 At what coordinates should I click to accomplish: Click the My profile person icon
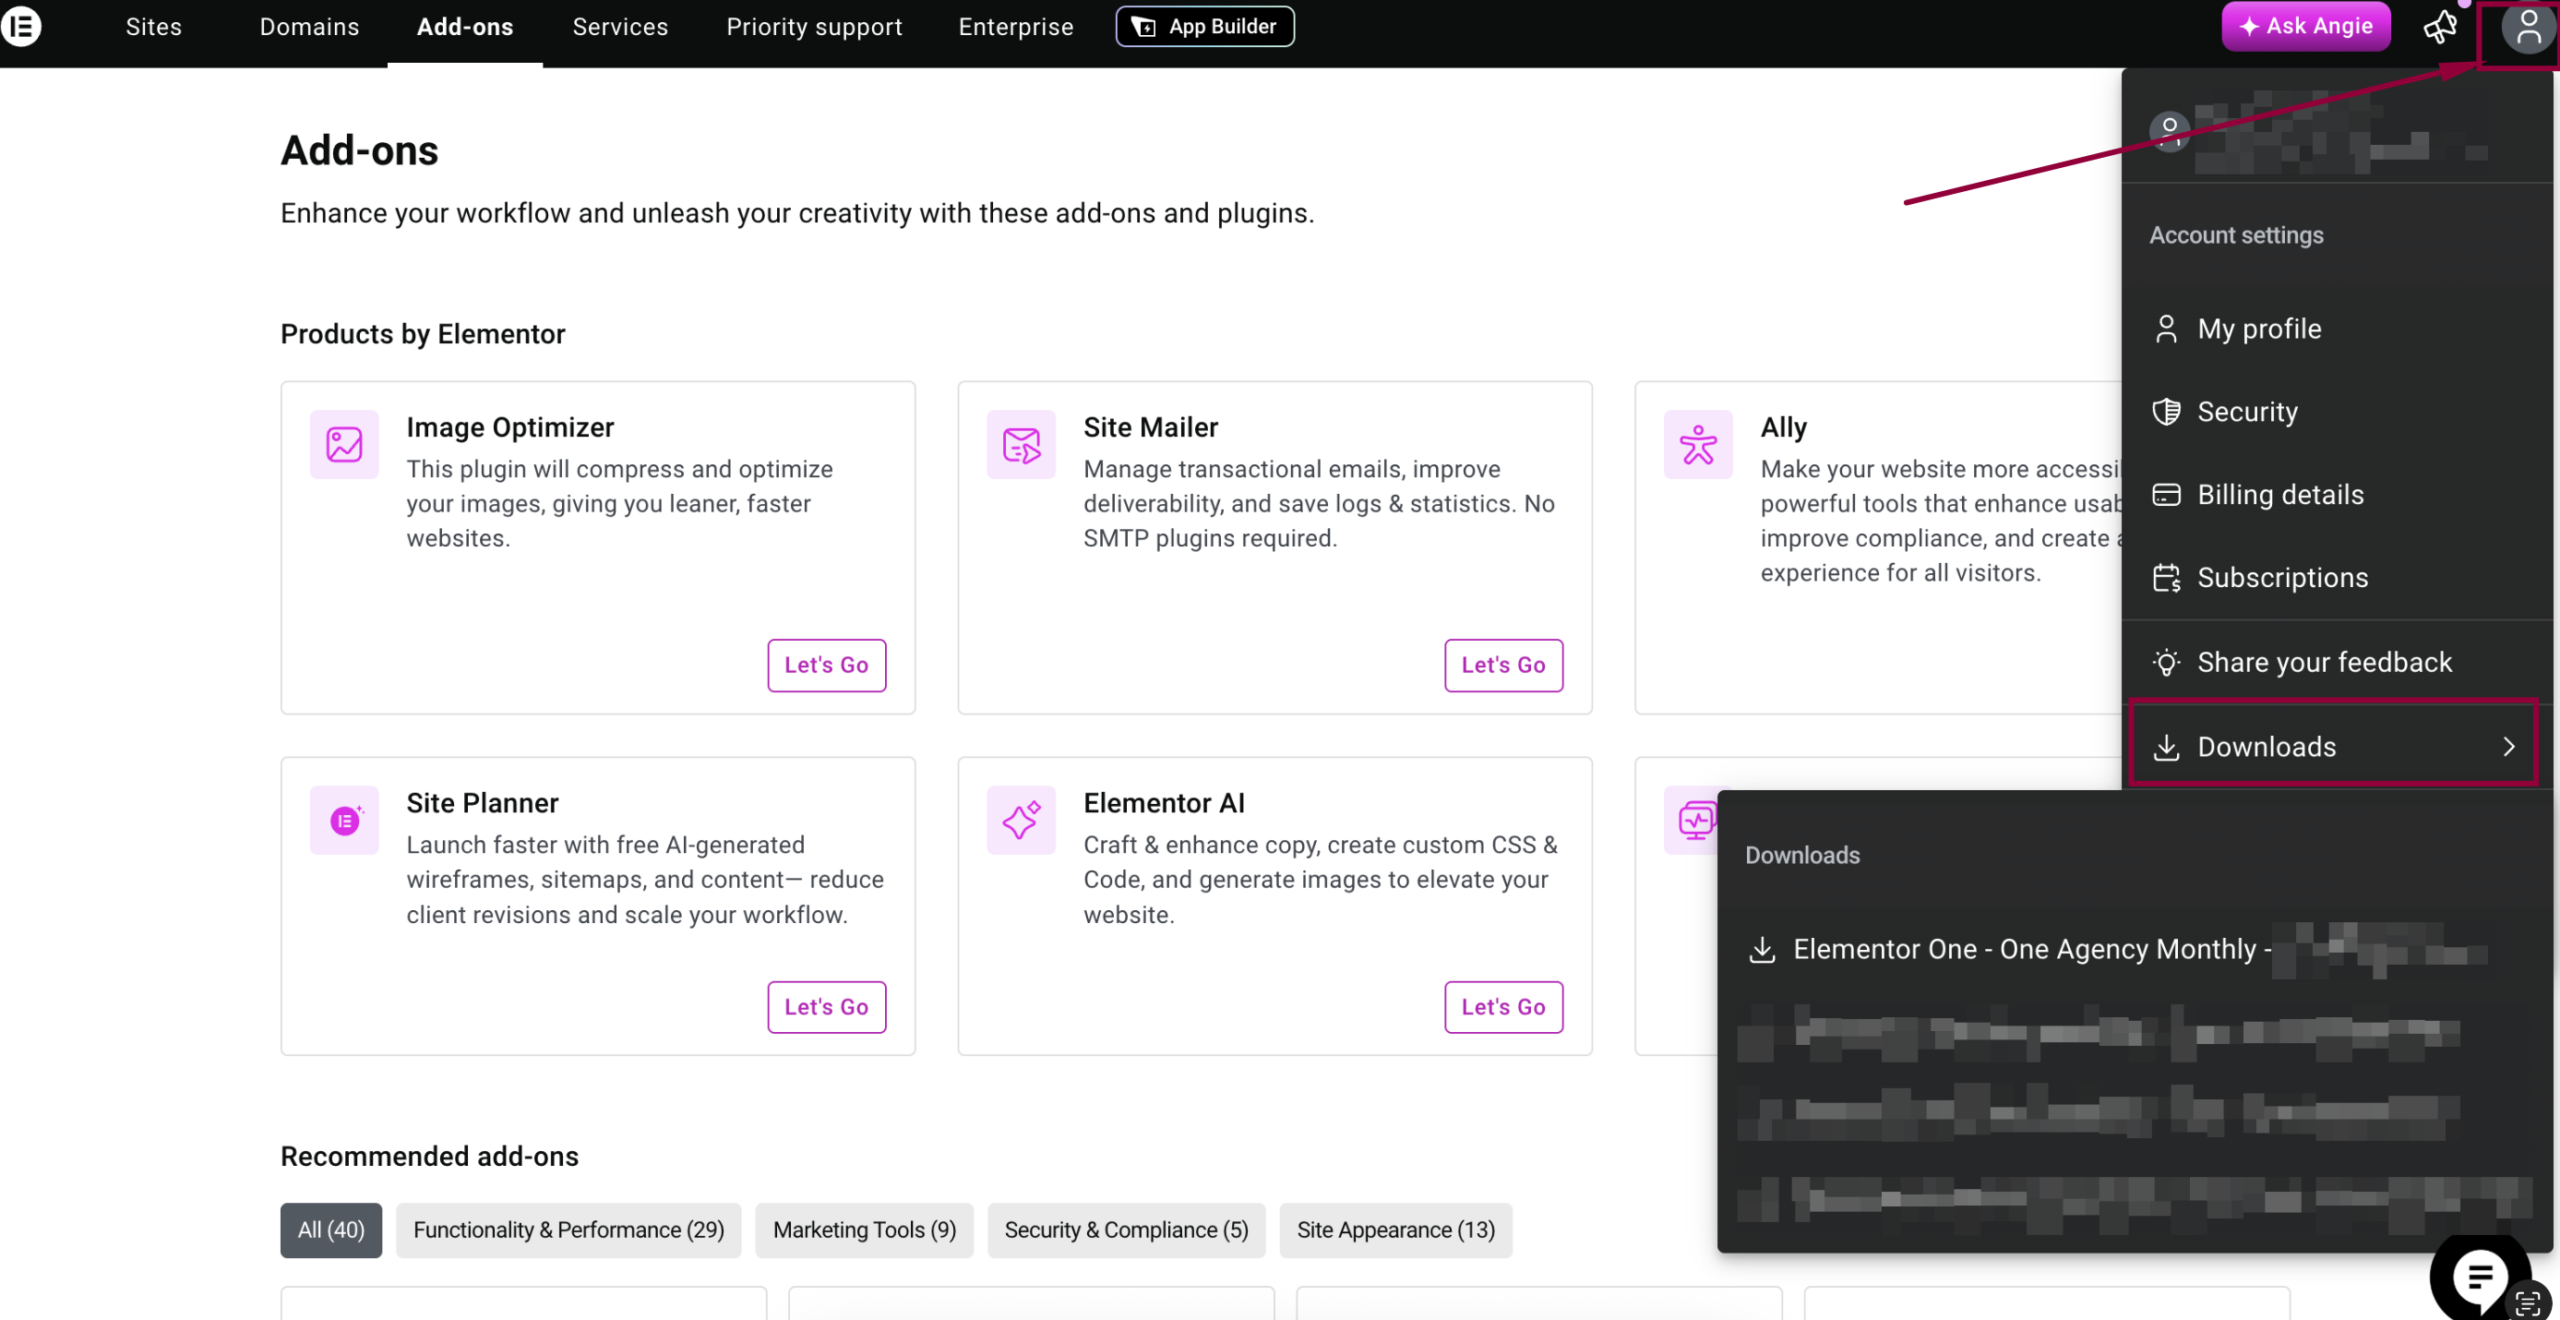tap(2166, 329)
